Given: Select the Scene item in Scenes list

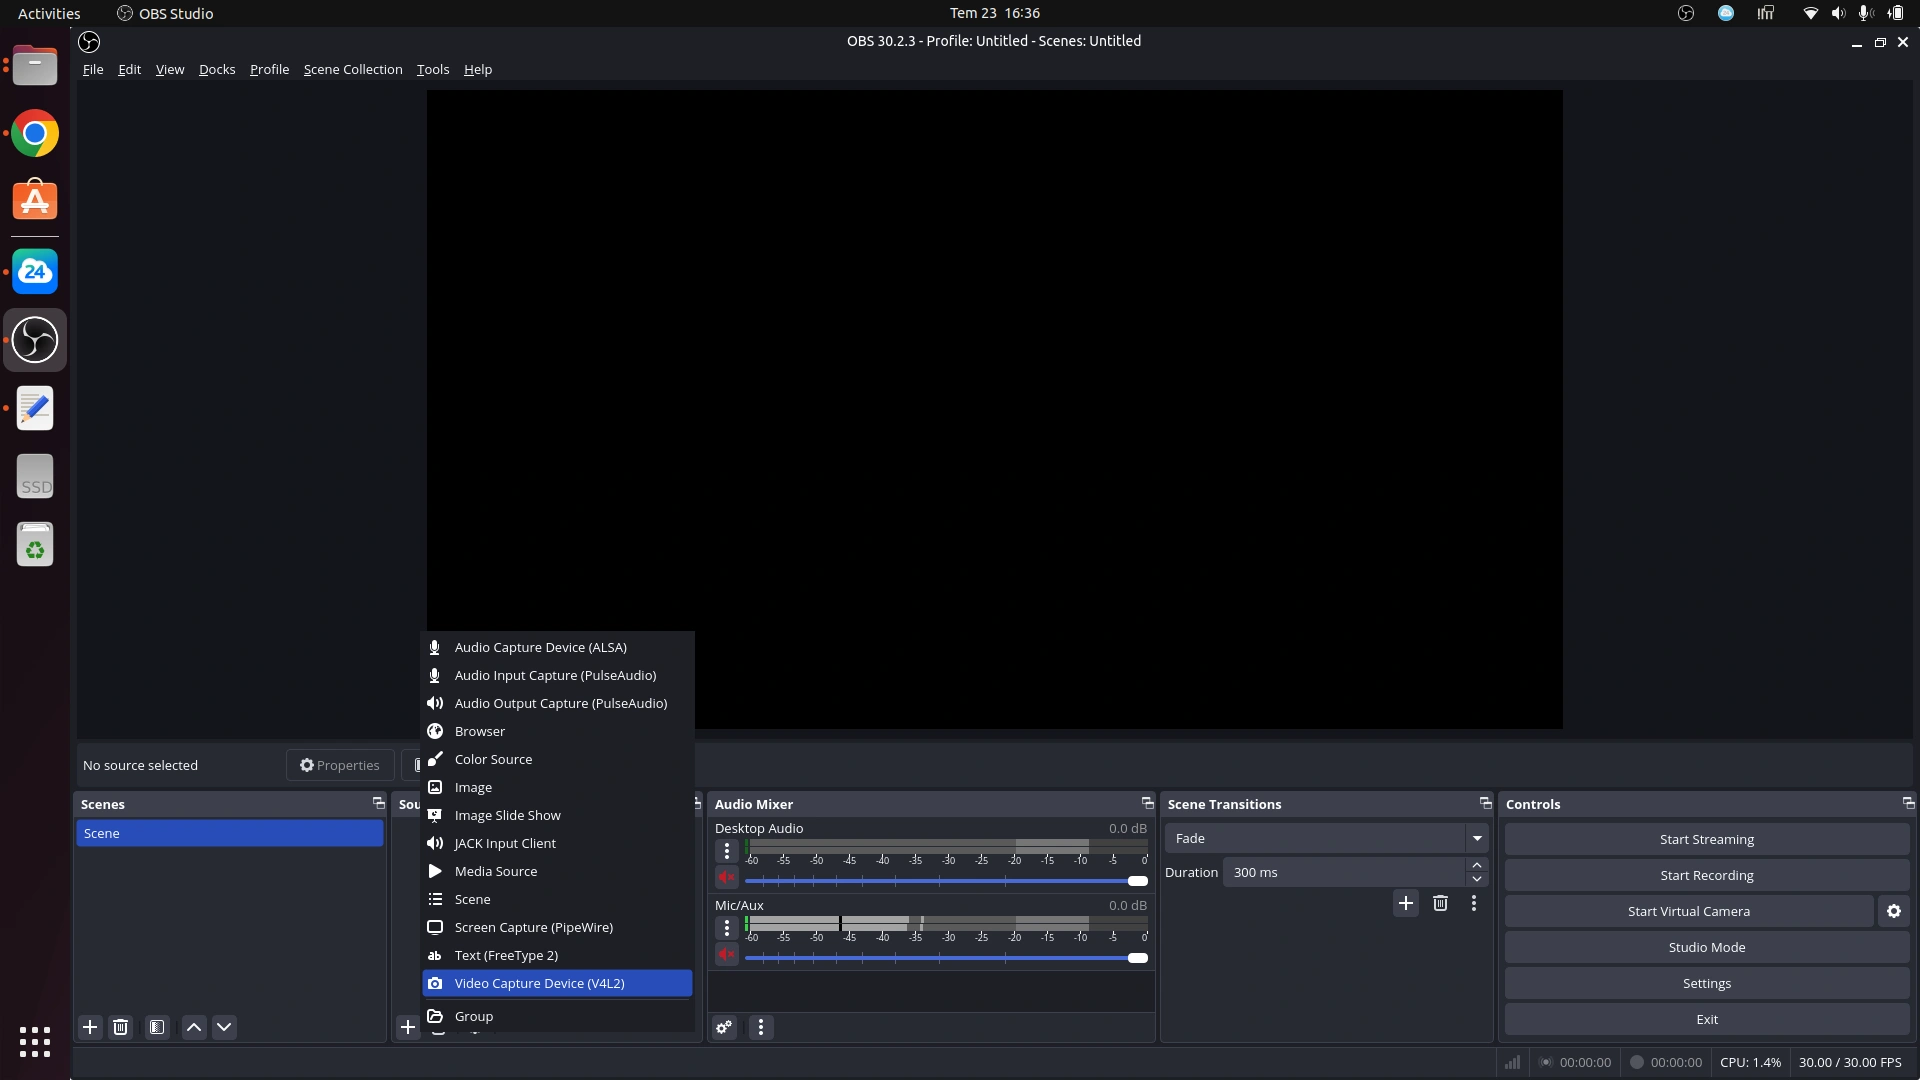Looking at the screenshot, I should [x=229, y=833].
